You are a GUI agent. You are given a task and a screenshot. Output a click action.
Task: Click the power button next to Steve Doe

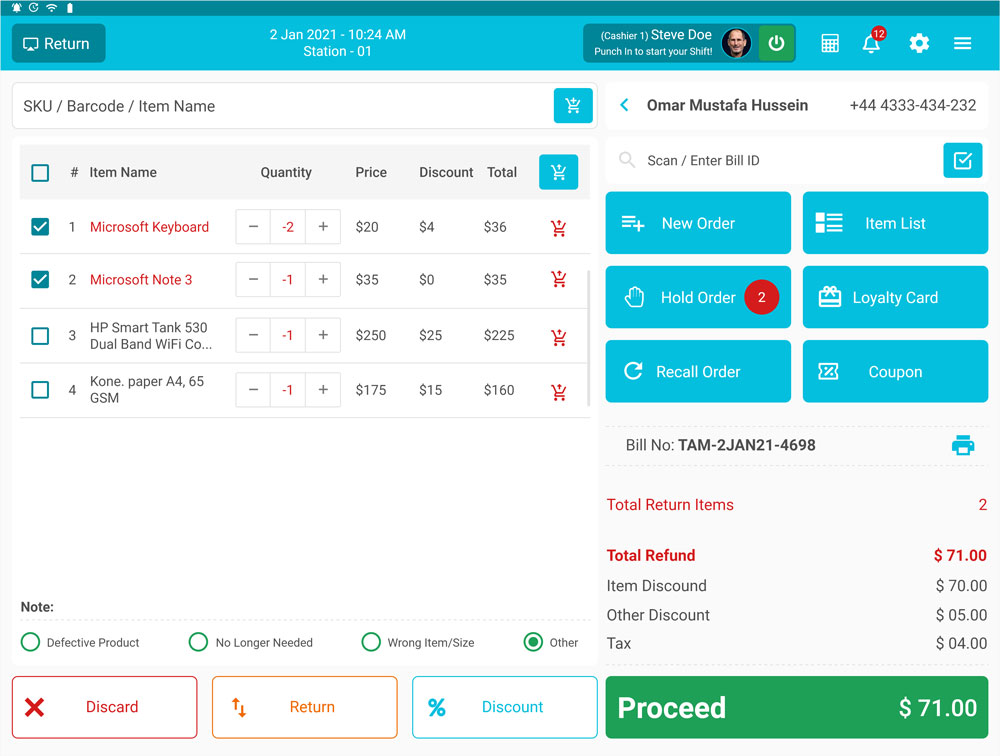coord(777,43)
